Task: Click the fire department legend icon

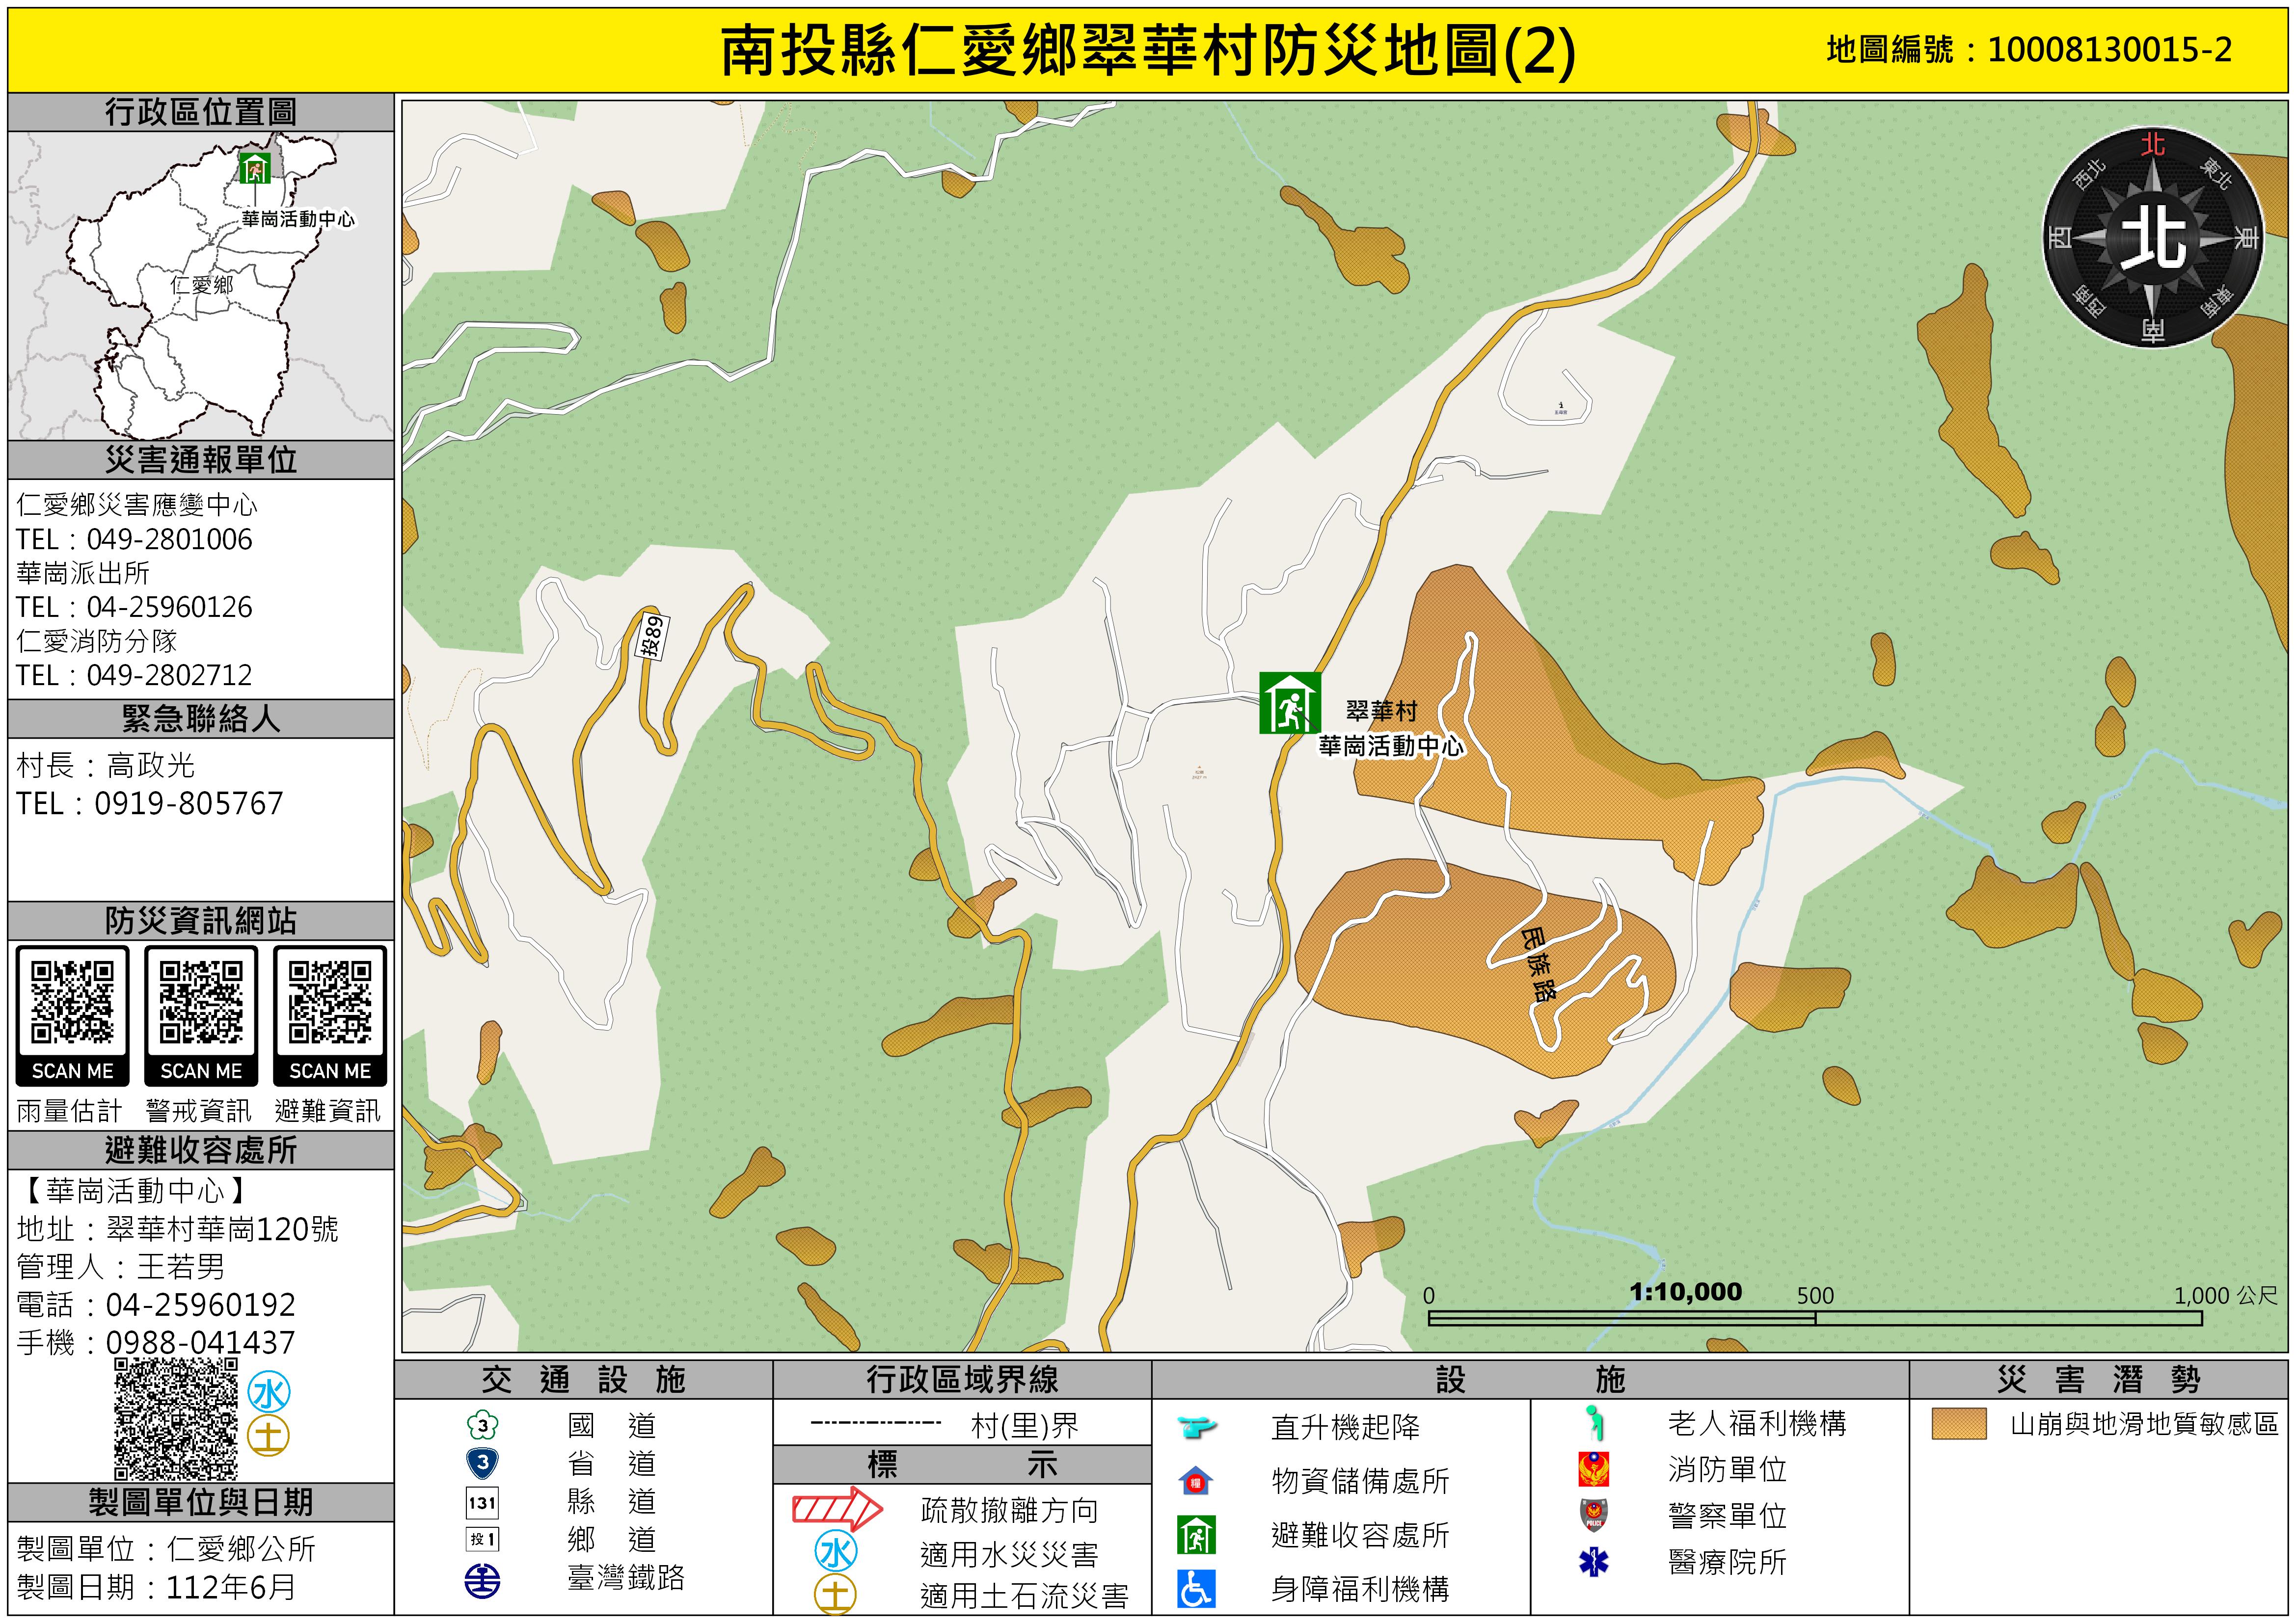Action: pyautogui.click(x=1593, y=1469)
